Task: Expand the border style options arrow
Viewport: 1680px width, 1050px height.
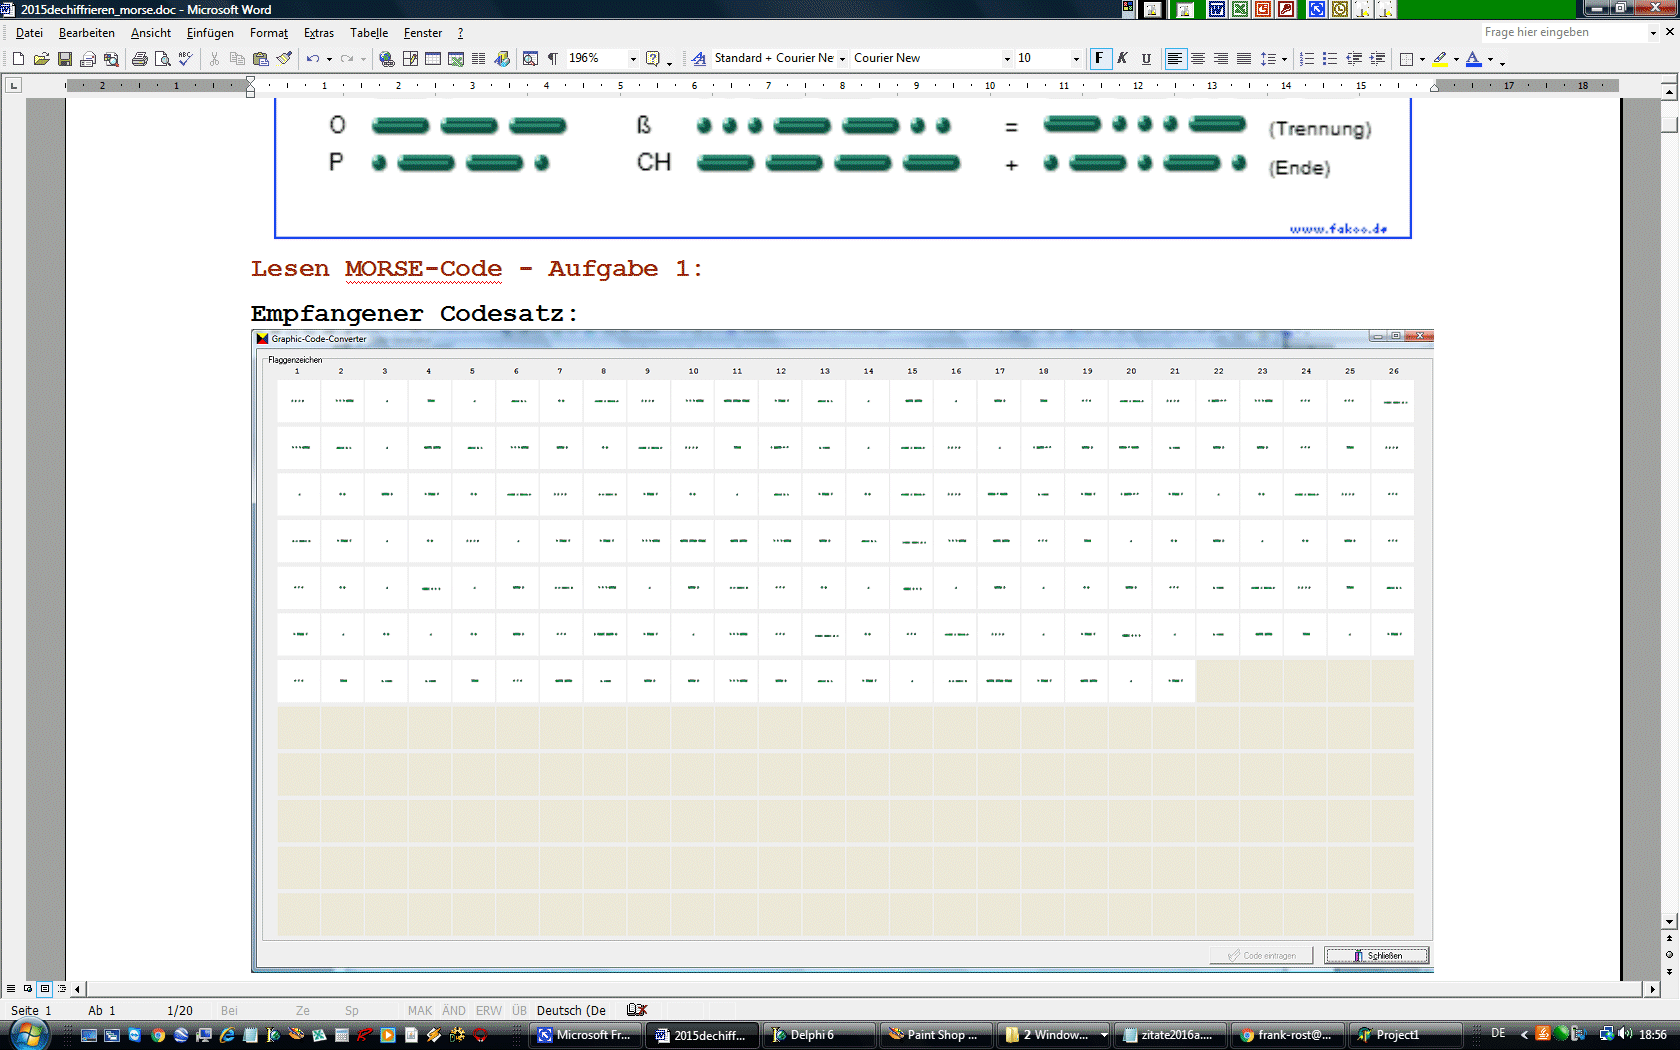Action: [x=1422, y=59]
